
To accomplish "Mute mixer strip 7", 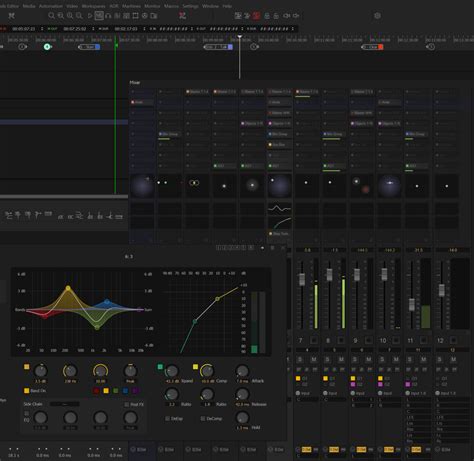I will coord(314,359).
